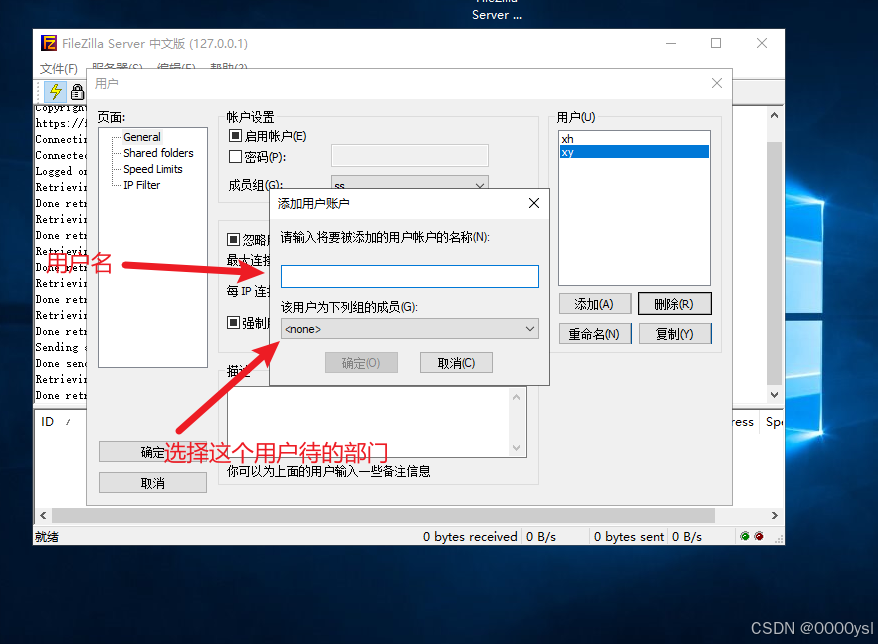The width and height of the screenshot is (878, 644).
Task: Click the 确定(O) button in add dialog
Action: click(x=361, y=363)
